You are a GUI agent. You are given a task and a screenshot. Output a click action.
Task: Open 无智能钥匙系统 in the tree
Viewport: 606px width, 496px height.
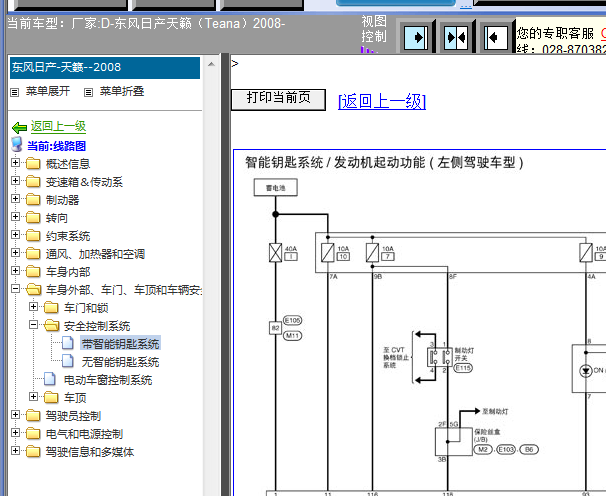tap(120, 362)
